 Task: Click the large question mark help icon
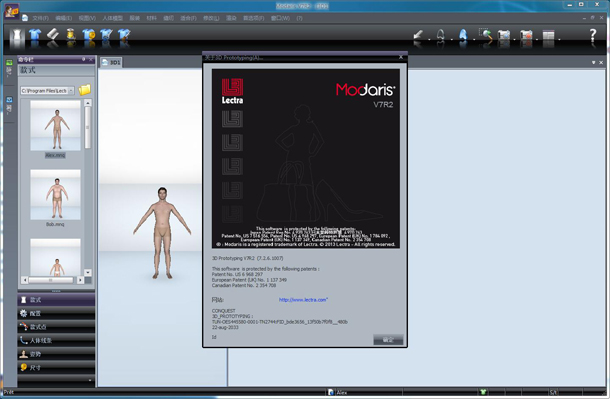[x=592, y=36]
